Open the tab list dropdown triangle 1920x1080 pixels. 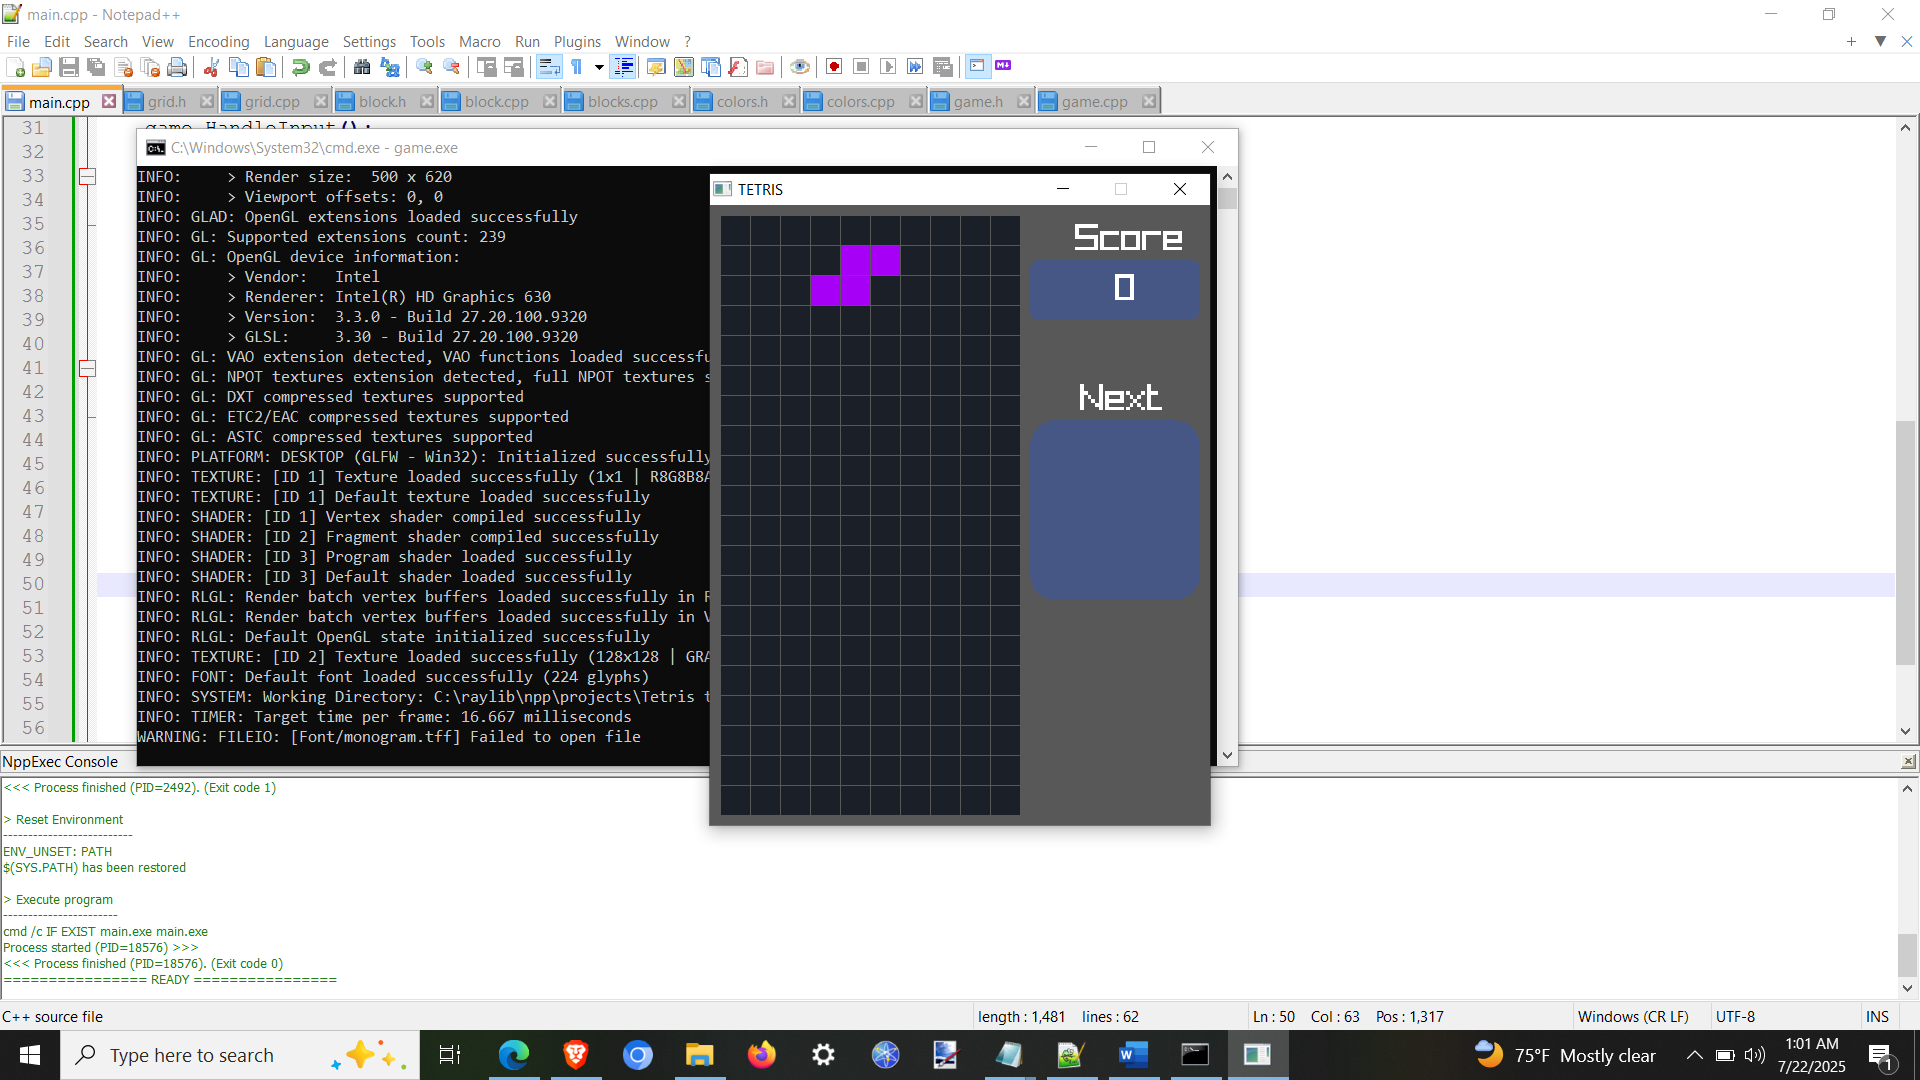(x=1880, y=41)
